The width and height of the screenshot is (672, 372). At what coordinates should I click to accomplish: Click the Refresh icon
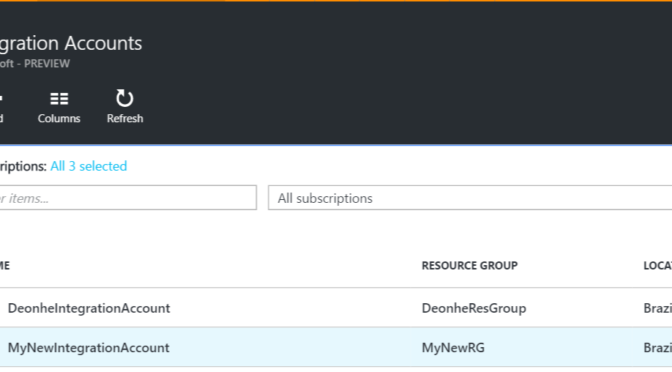[125, 98]
